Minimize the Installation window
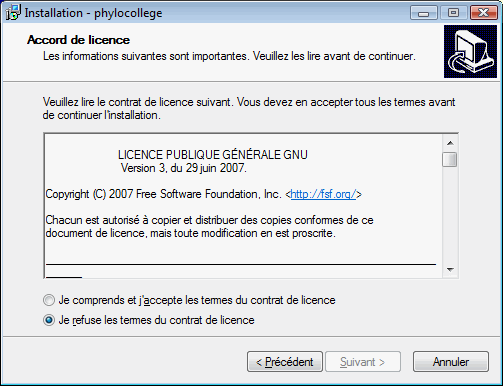Image resolution: width=503 pixels, height=386 pixels. (x=423, y=13)
